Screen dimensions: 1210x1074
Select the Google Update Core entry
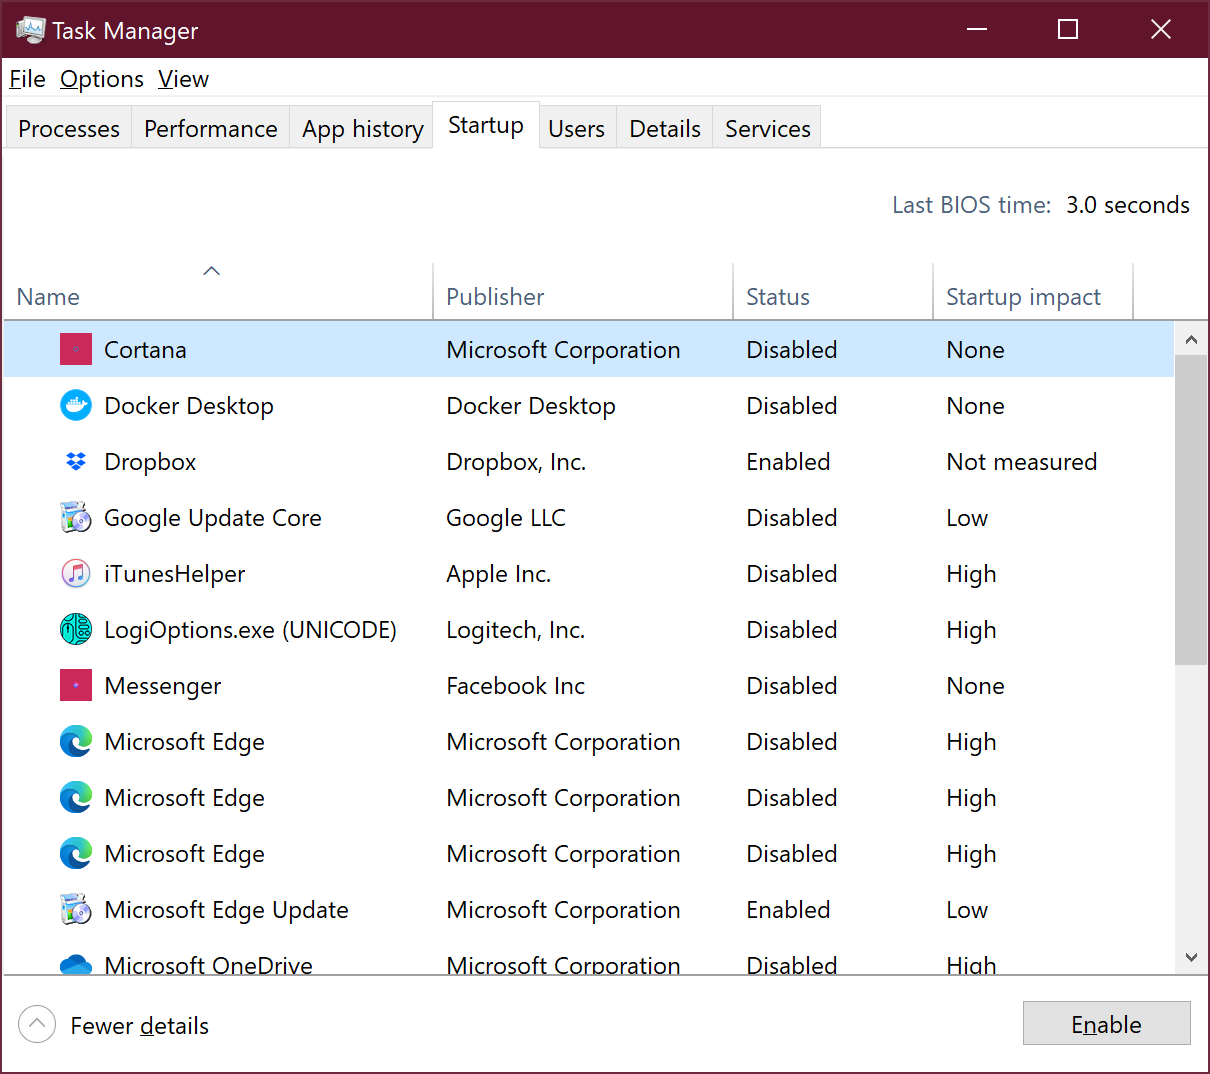(213, 518)
